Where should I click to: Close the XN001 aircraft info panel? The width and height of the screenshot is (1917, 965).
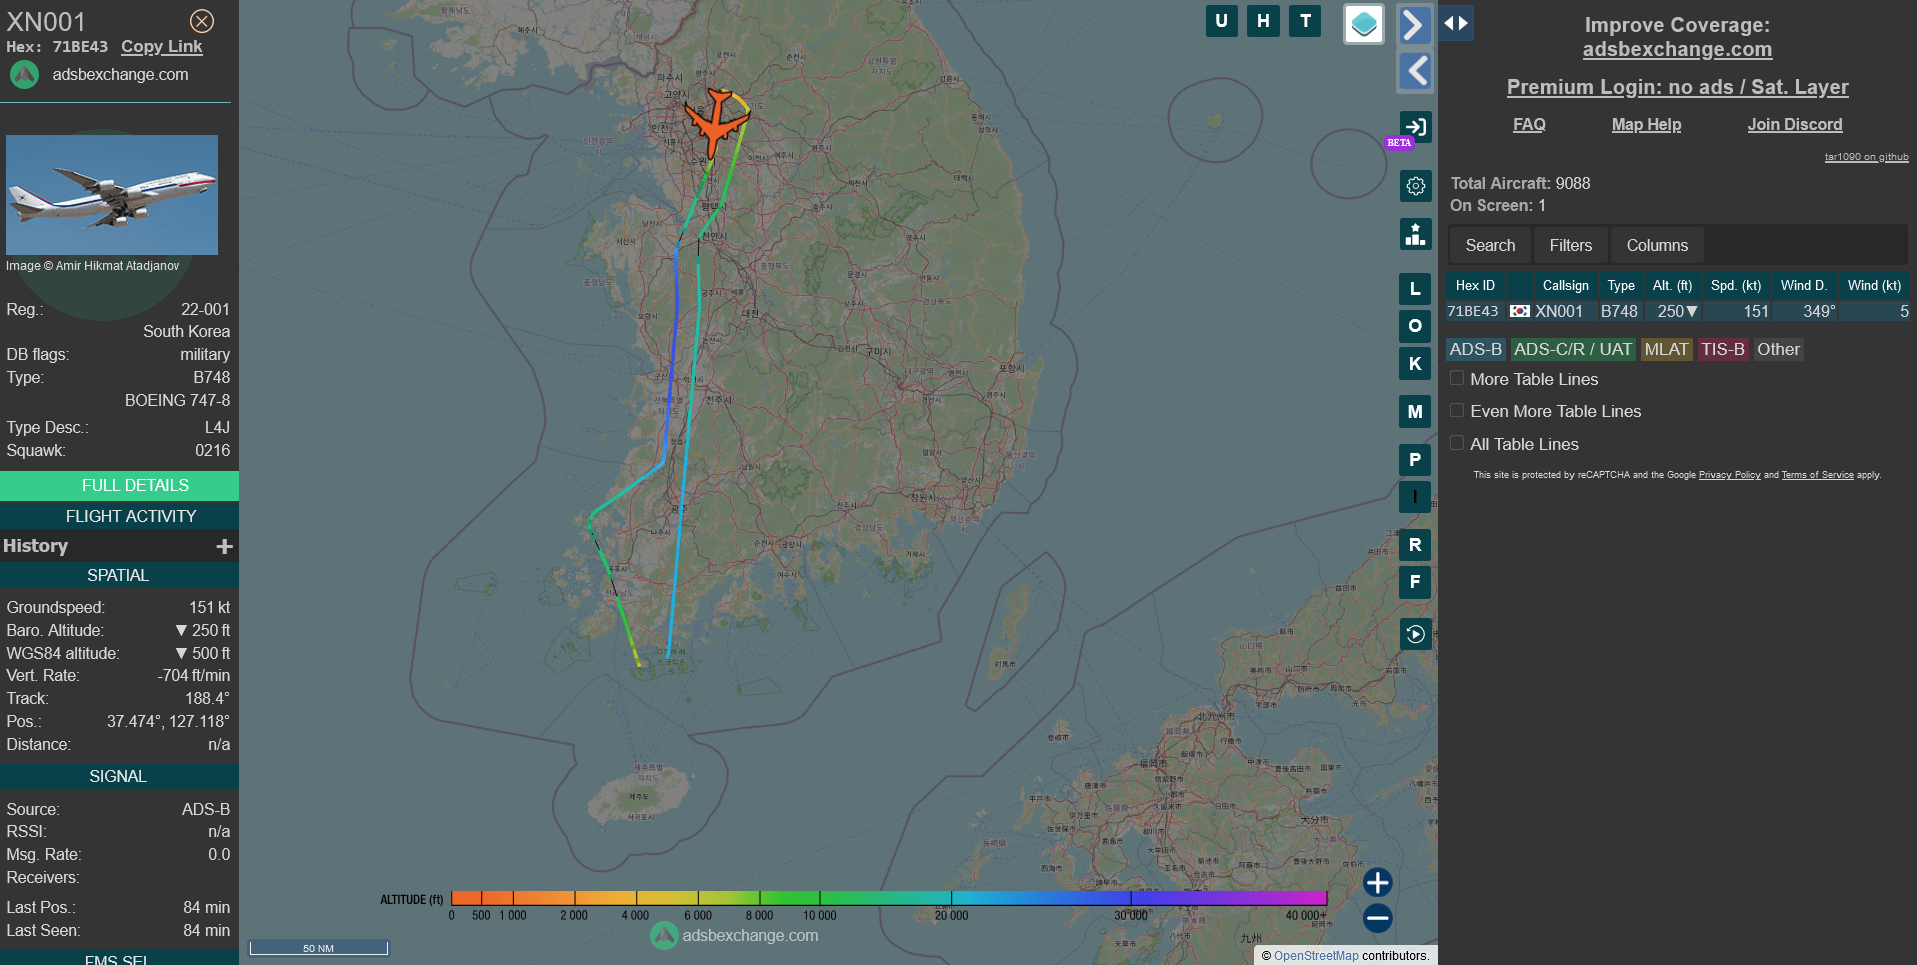(x=202, y=21)
